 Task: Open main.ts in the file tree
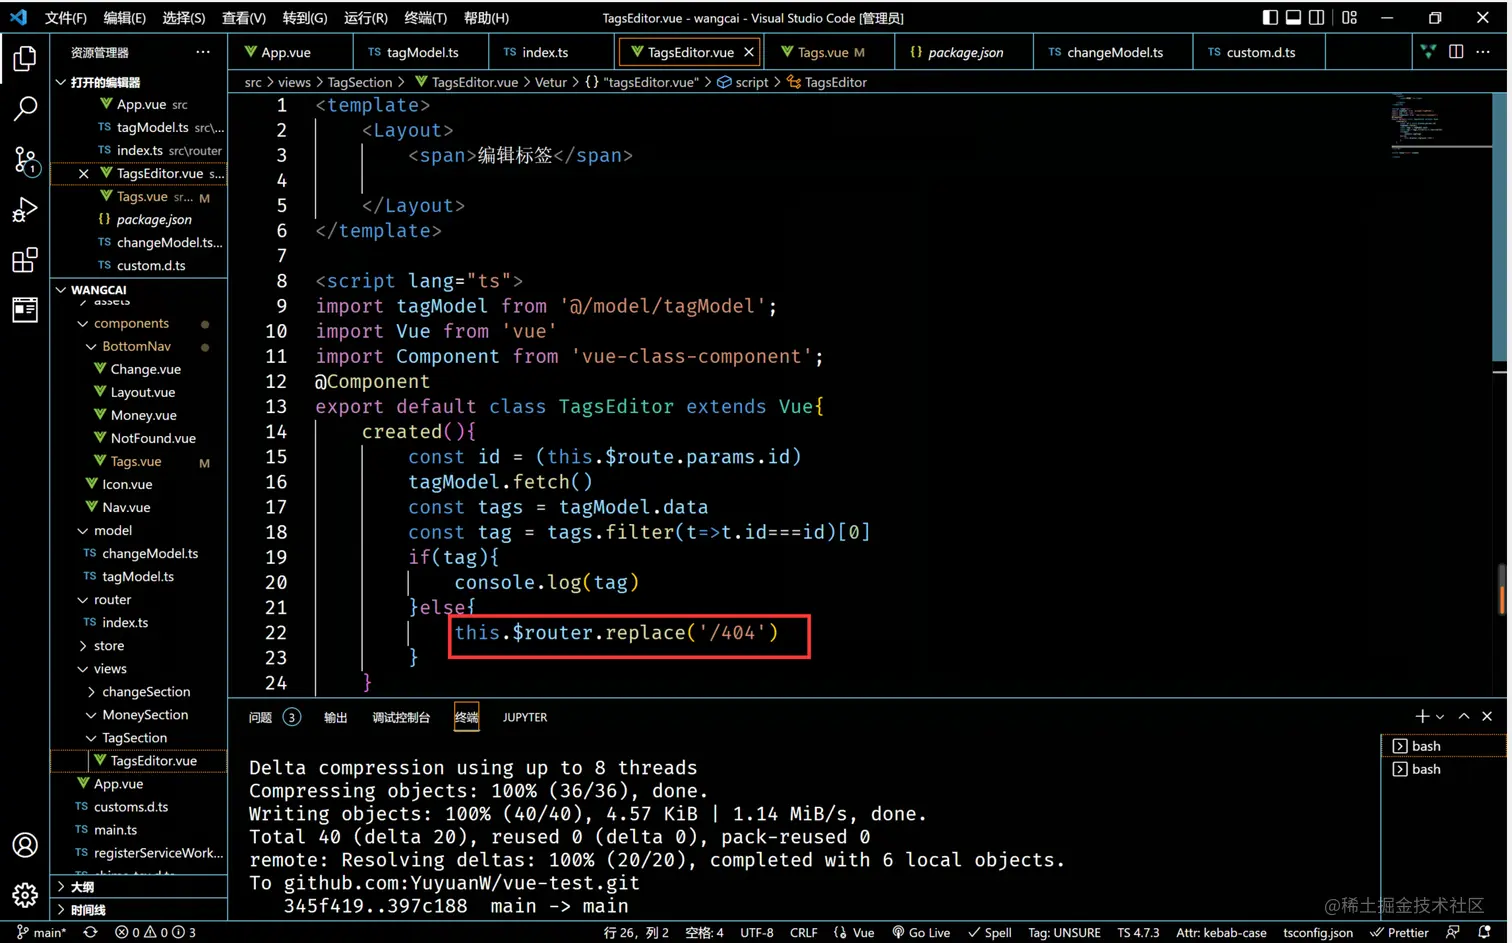(x=139, y=830)
